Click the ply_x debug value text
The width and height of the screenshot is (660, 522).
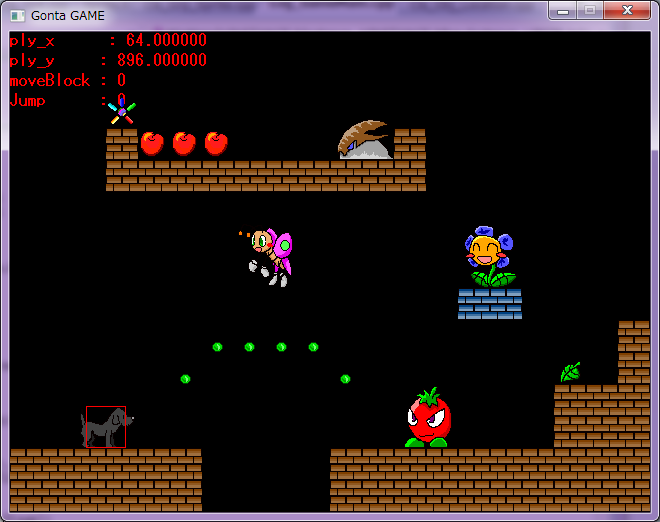click(166, 41)
